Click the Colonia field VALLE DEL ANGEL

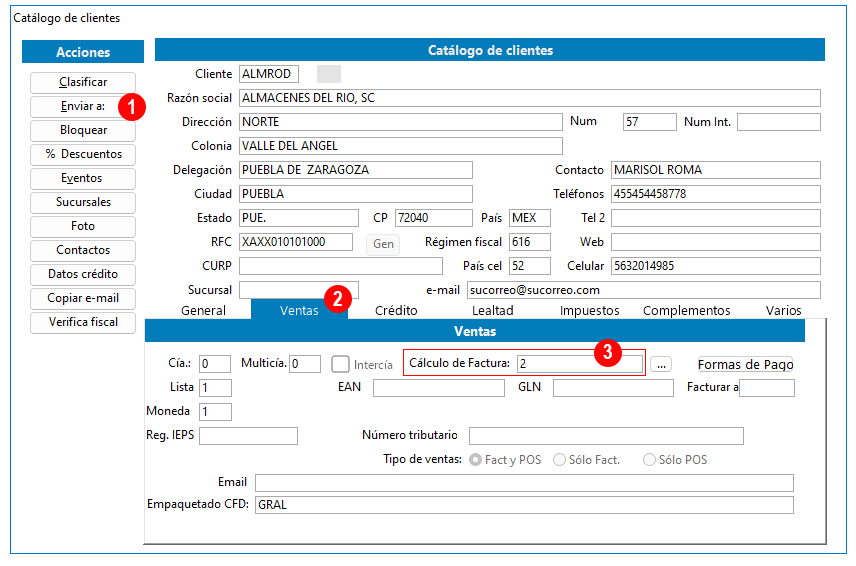pos(401,146)
